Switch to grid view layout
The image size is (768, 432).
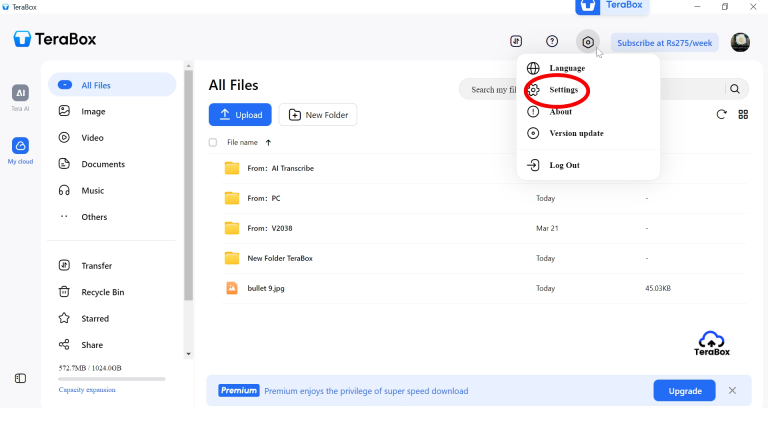tap(743, 115)
